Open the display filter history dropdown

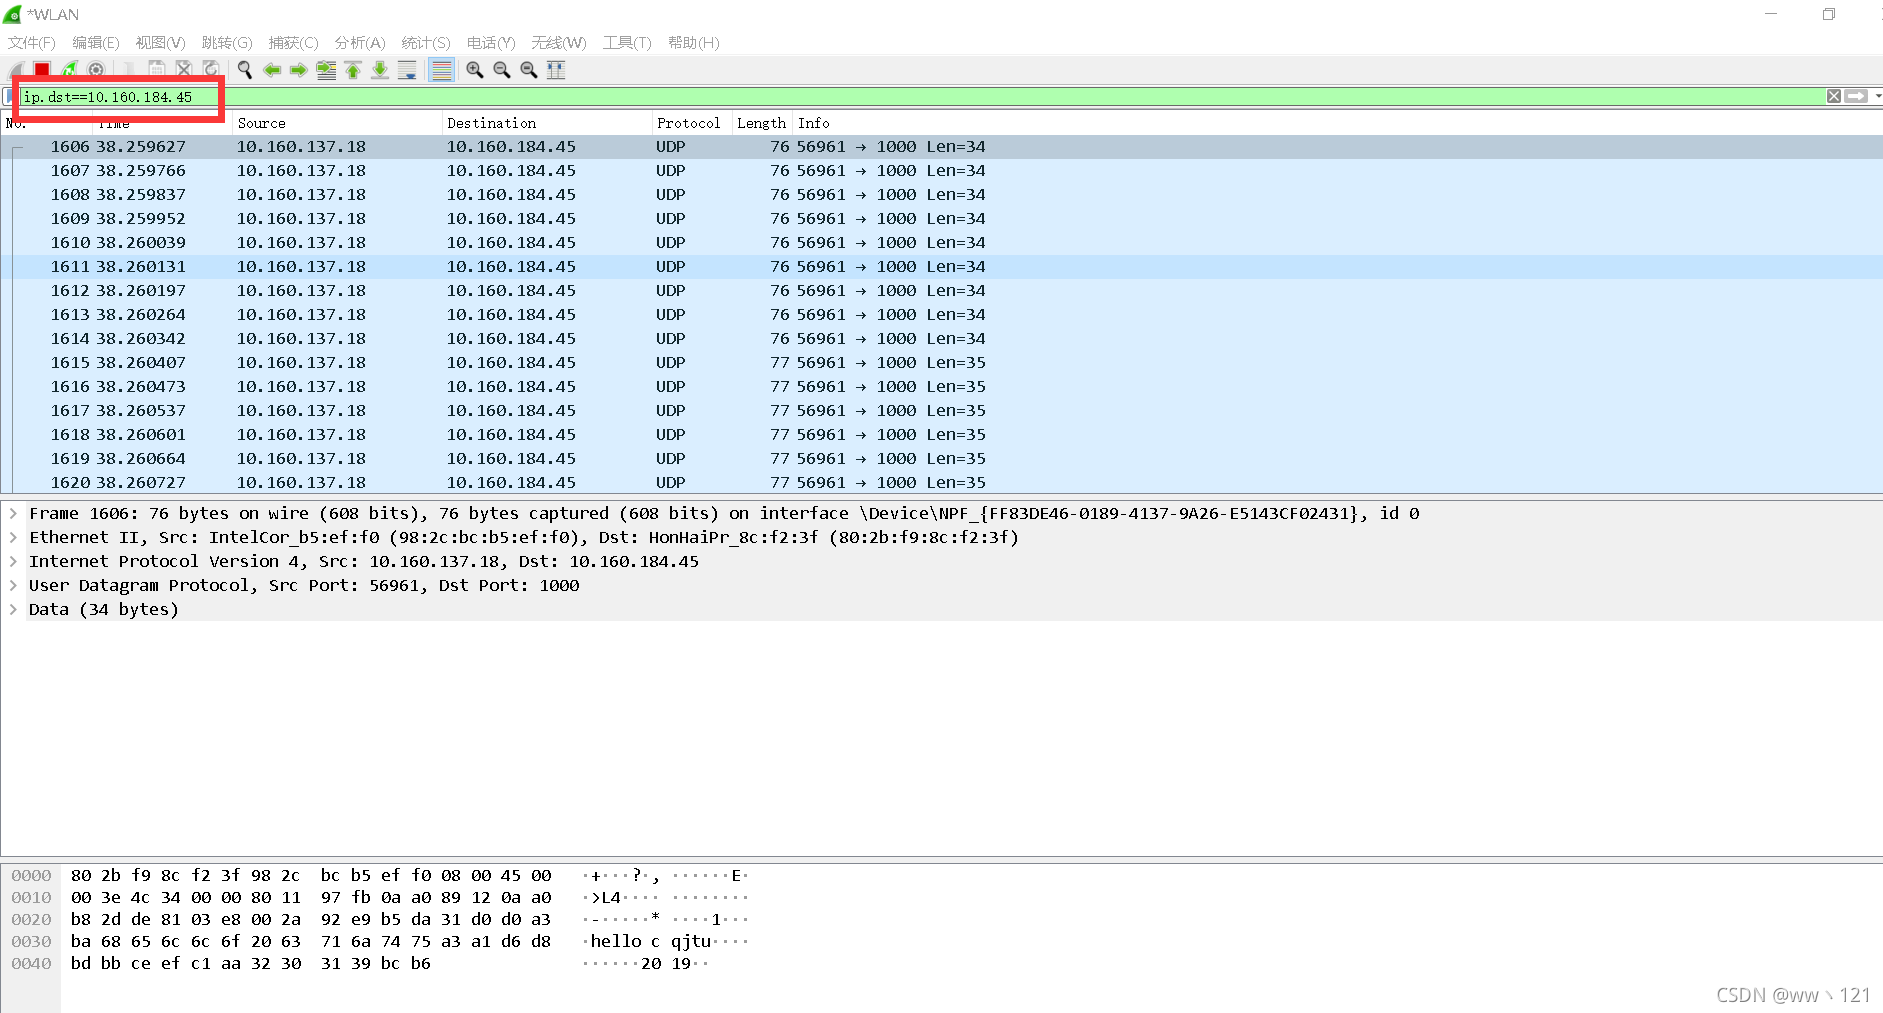coord(1877,96)
